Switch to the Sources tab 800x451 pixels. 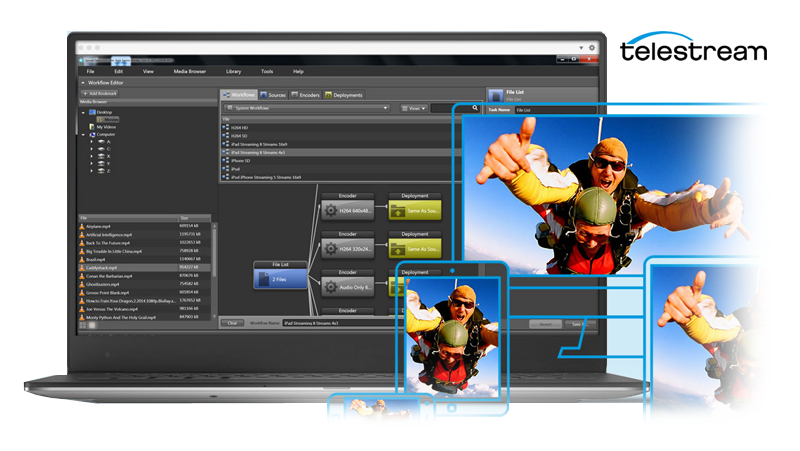tap(273, 95)
